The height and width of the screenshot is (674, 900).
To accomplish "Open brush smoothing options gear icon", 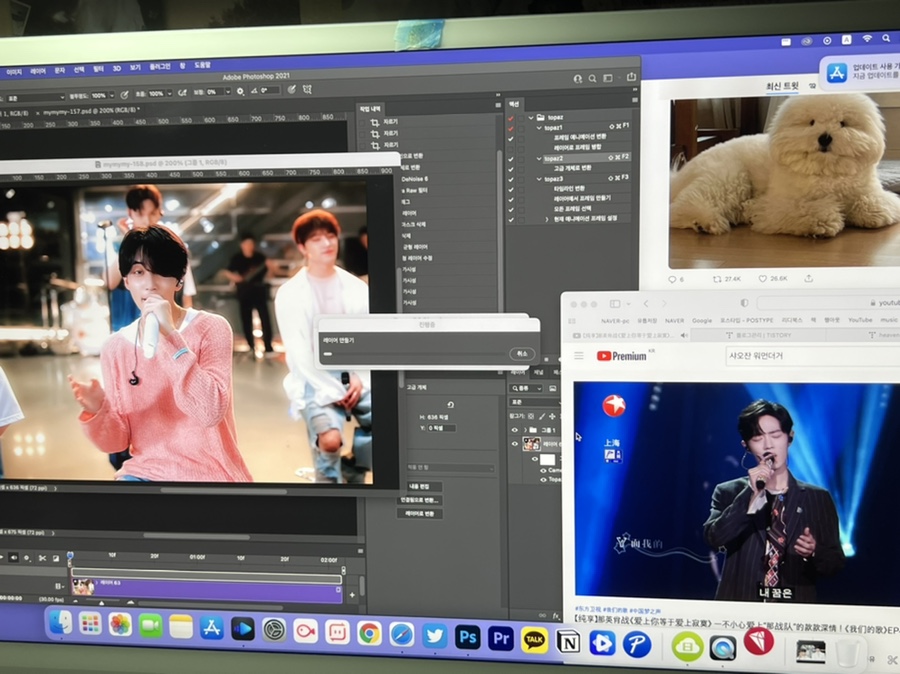I will tap(240, 91).
